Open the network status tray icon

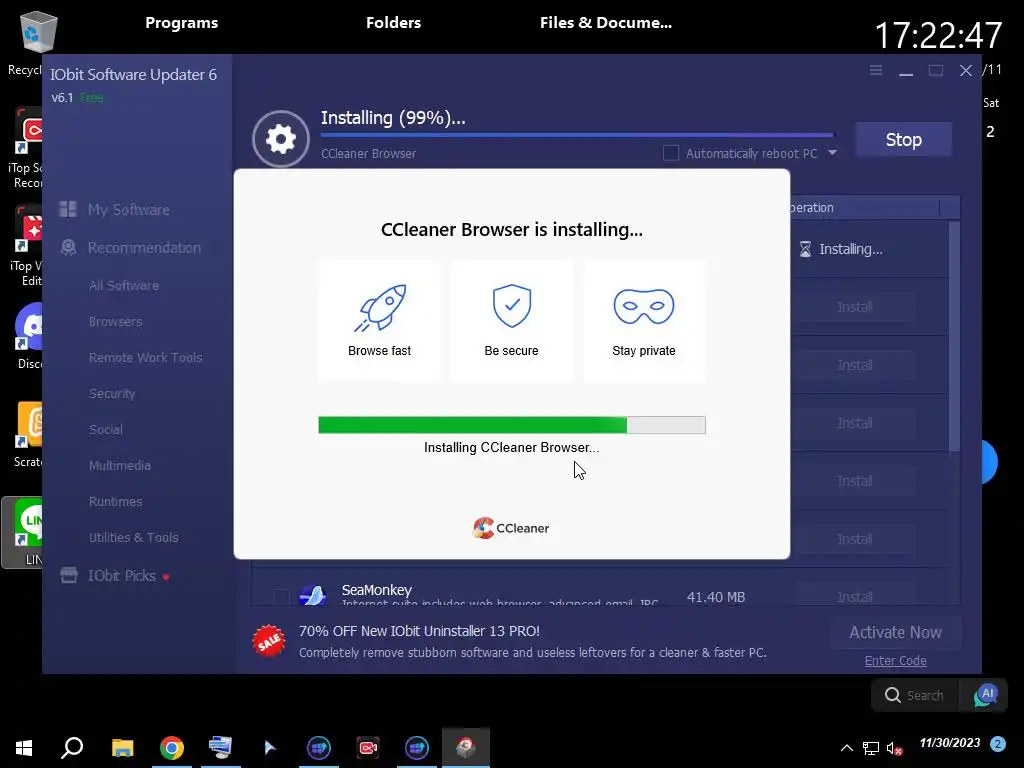click(871, 748)
